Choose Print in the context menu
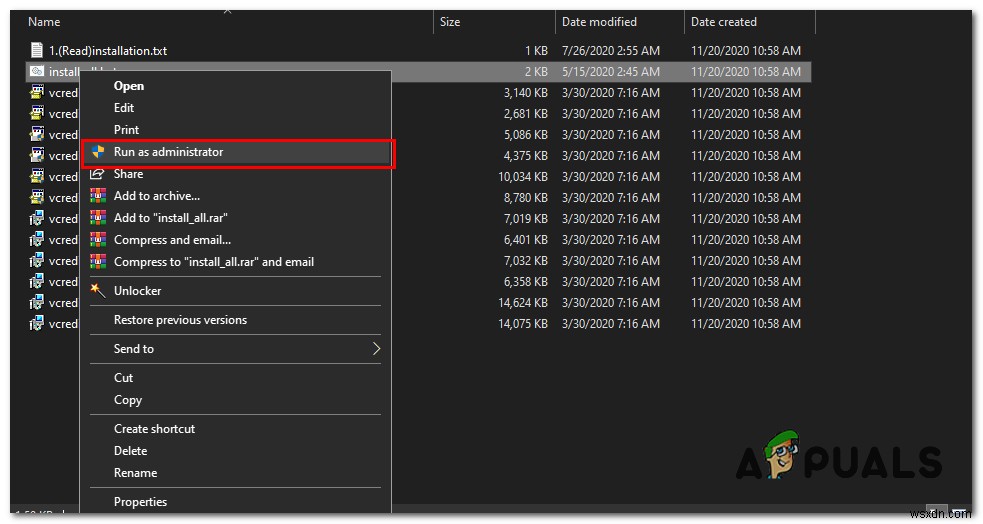 click(126, 130)
